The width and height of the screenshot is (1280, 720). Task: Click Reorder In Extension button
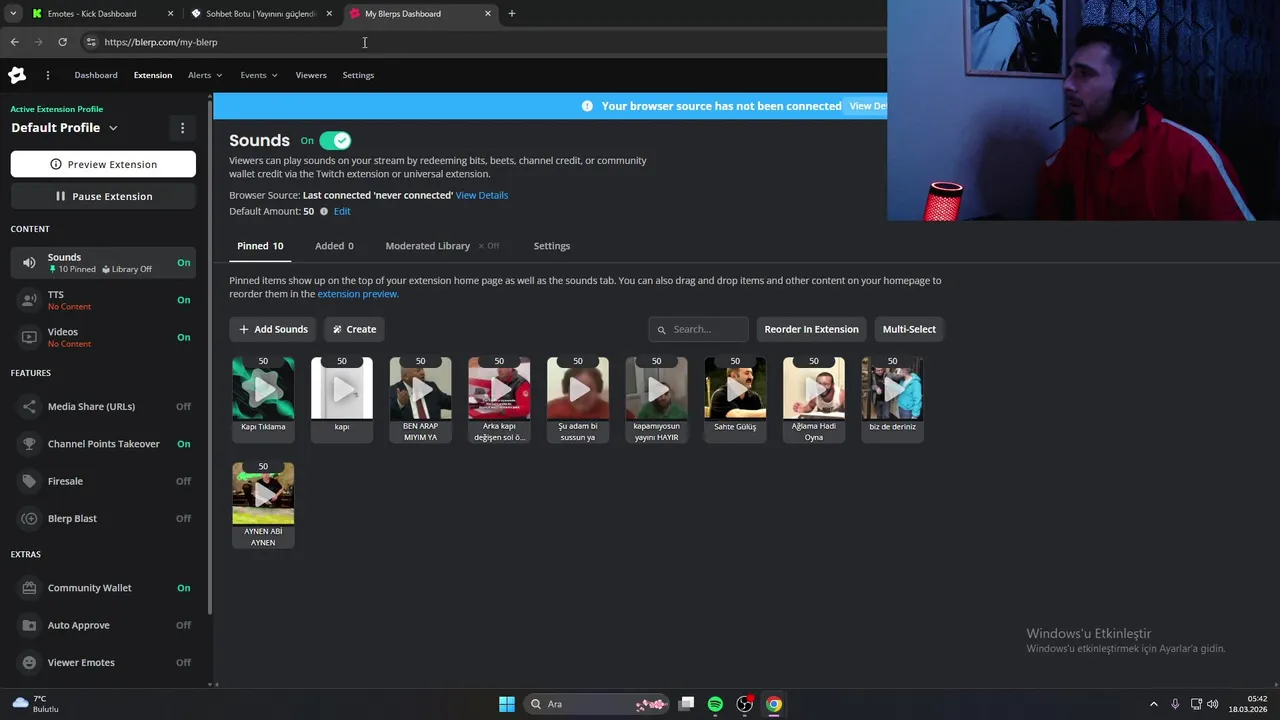coord(811,329)
